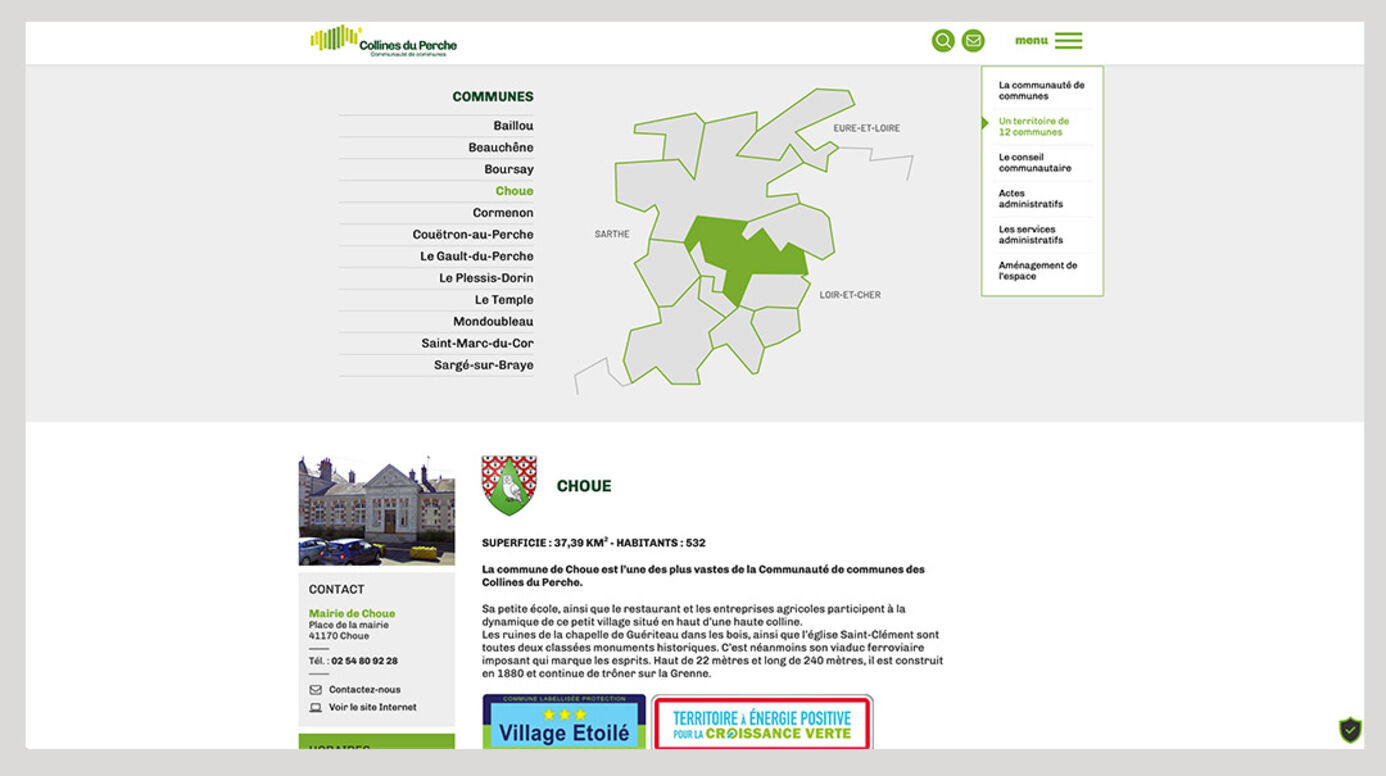The height and width of the screenshot is (776, 1386).
Task: Click the Village Etoilé label badge
Action: 564,722
